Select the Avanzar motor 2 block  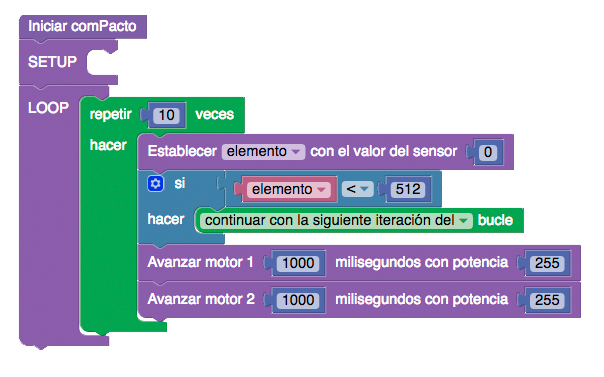(201, 300)
